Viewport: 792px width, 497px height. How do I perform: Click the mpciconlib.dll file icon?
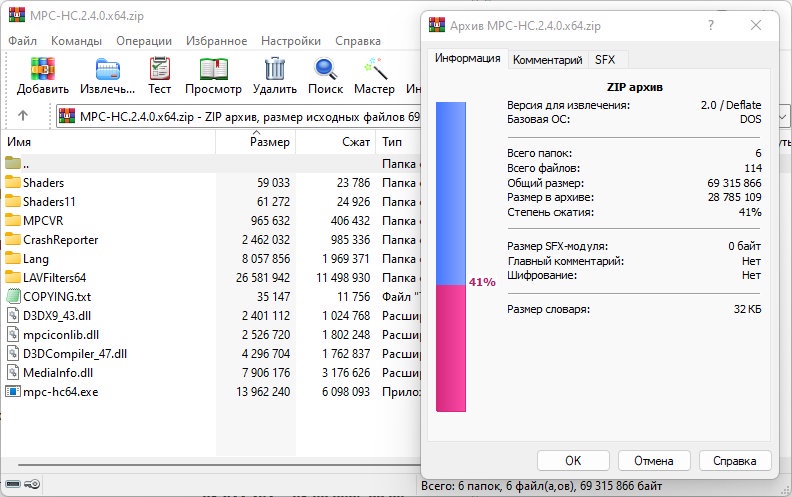click(x=13, y=334)
